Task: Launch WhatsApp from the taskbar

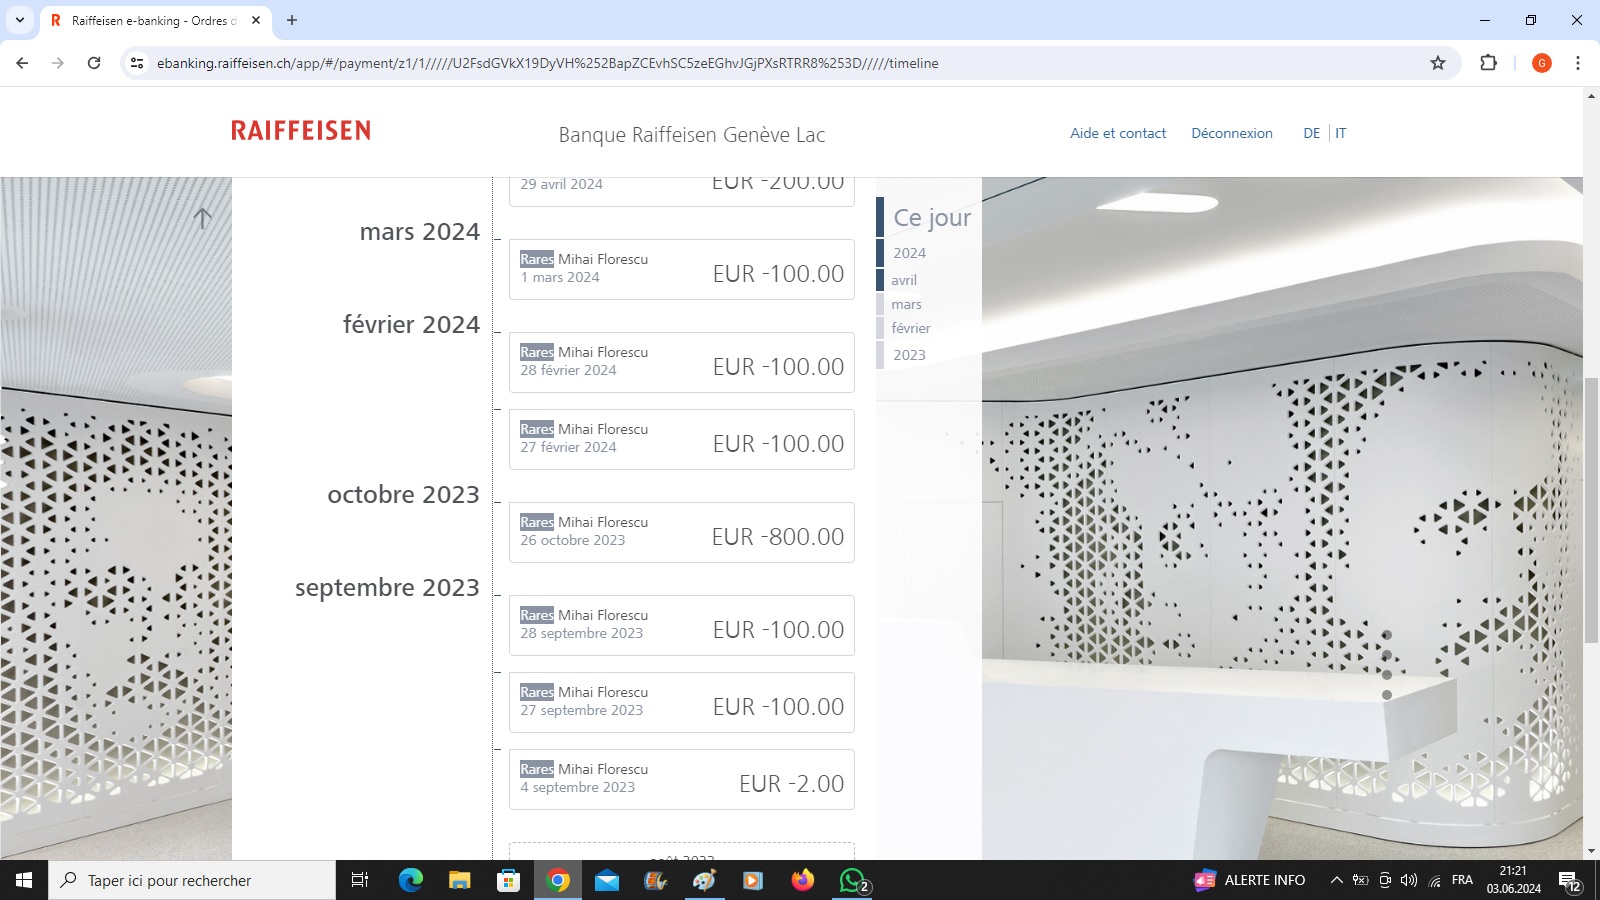Action: [852, 880]
